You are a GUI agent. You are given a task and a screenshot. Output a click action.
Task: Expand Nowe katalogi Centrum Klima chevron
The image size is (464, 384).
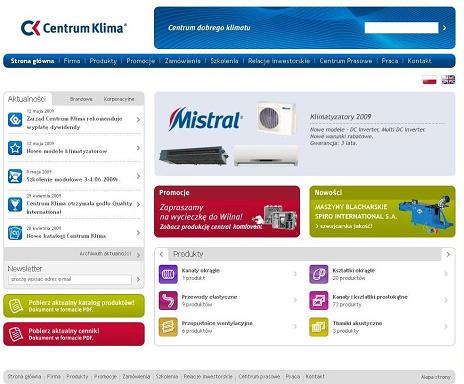(x=138, y=233)
